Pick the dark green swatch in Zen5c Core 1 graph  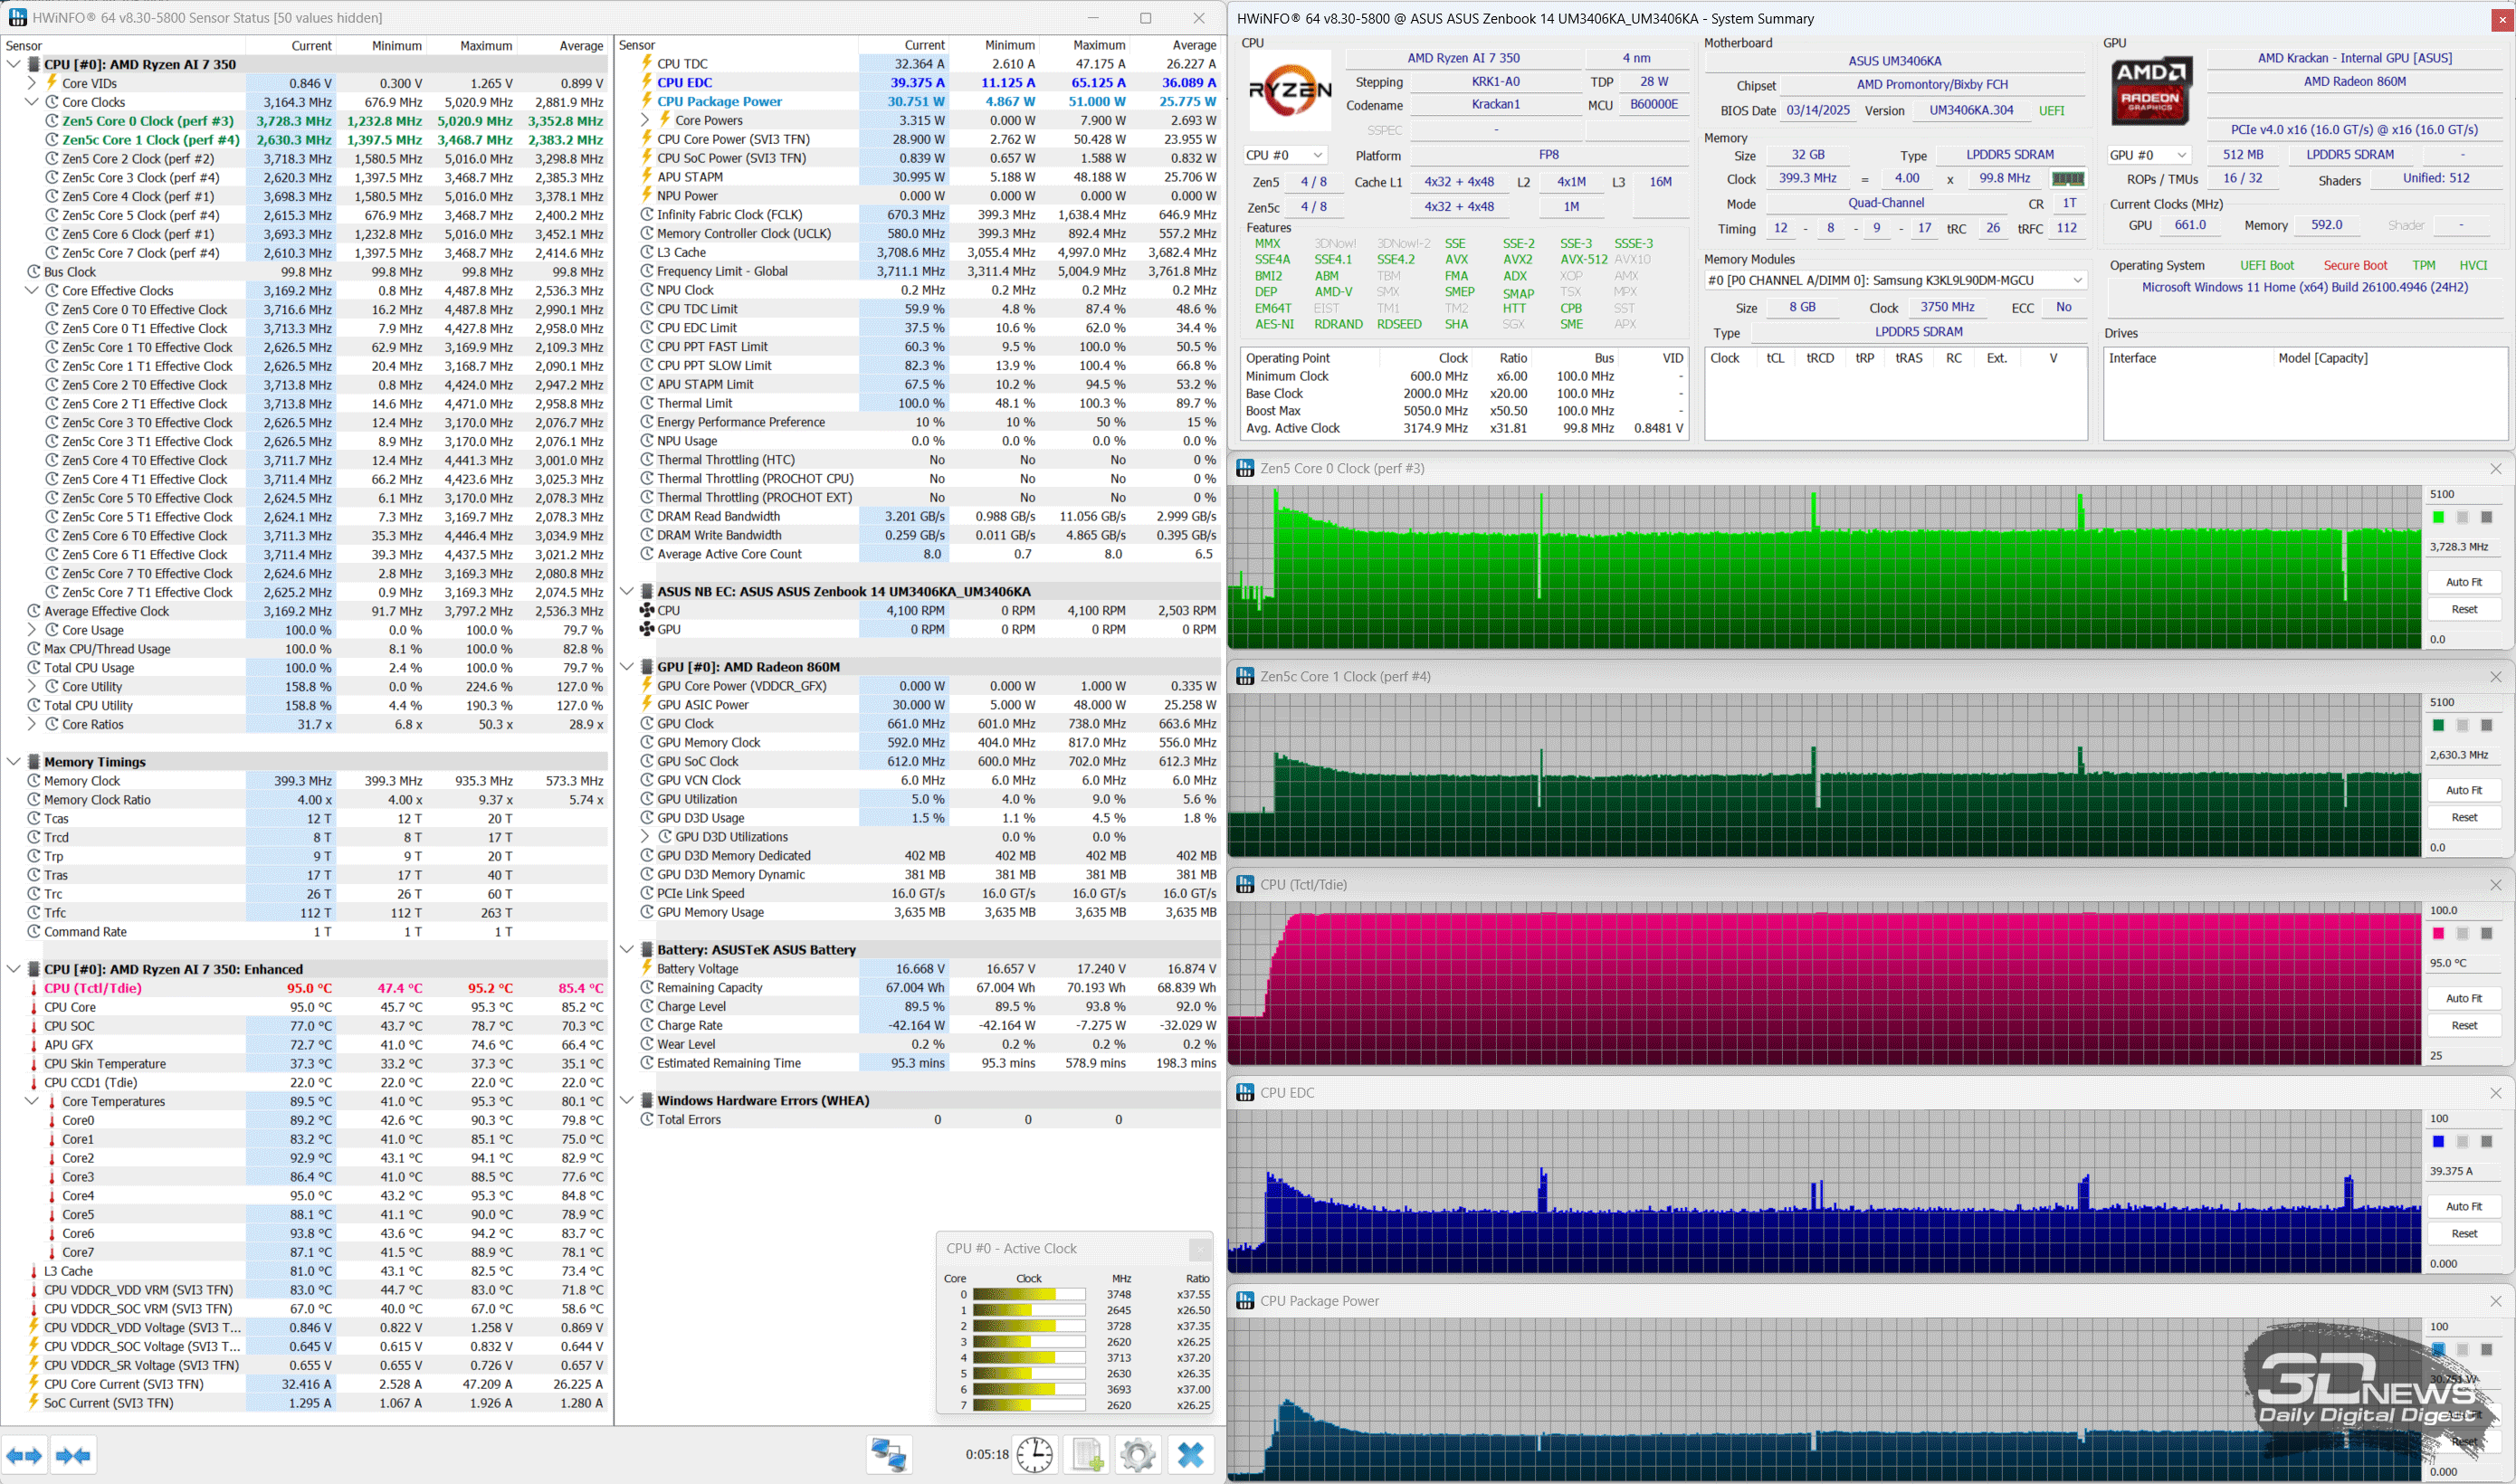(2438, 725)
